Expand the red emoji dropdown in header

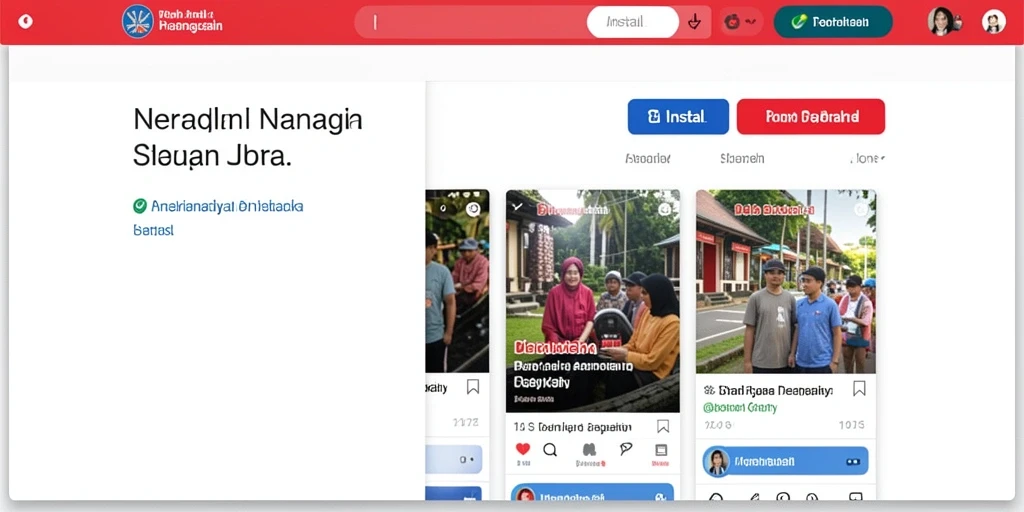741,22
